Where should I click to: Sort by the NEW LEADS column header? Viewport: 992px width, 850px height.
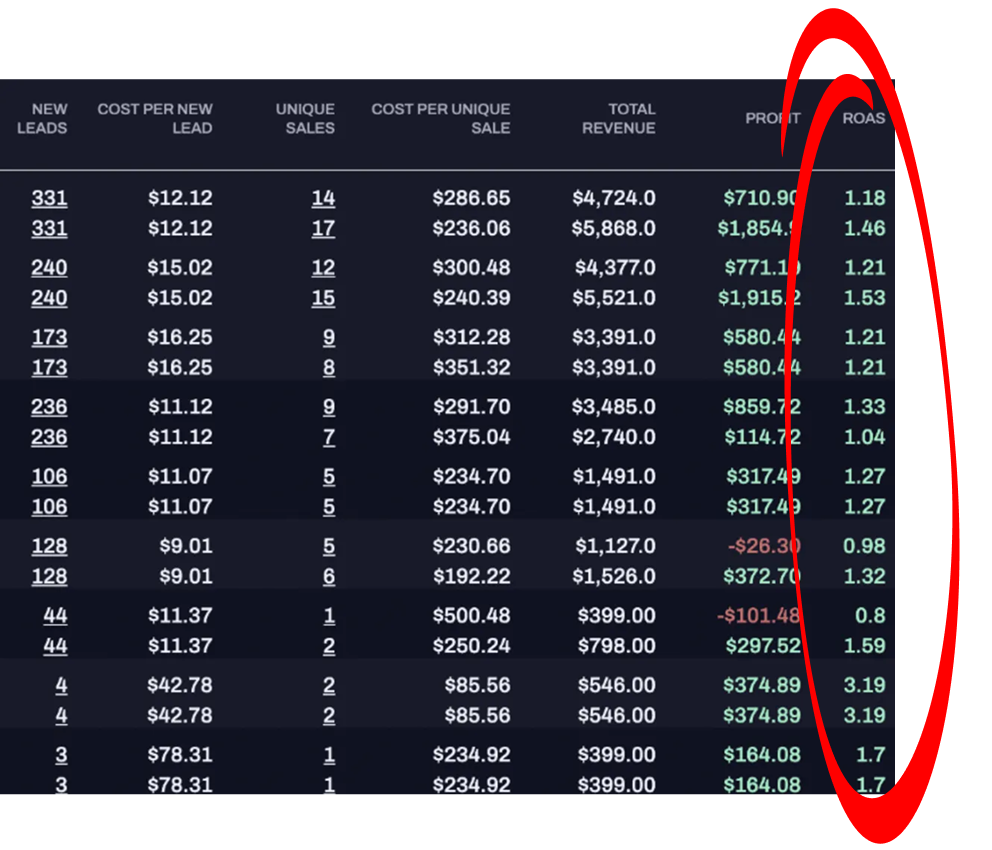point(42,118)
